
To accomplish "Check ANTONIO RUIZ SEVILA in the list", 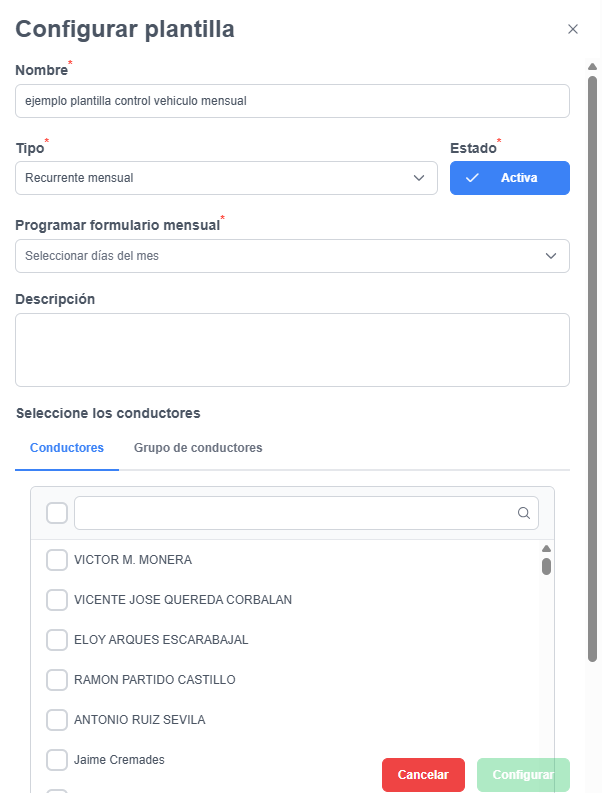I will pos(57,720).
